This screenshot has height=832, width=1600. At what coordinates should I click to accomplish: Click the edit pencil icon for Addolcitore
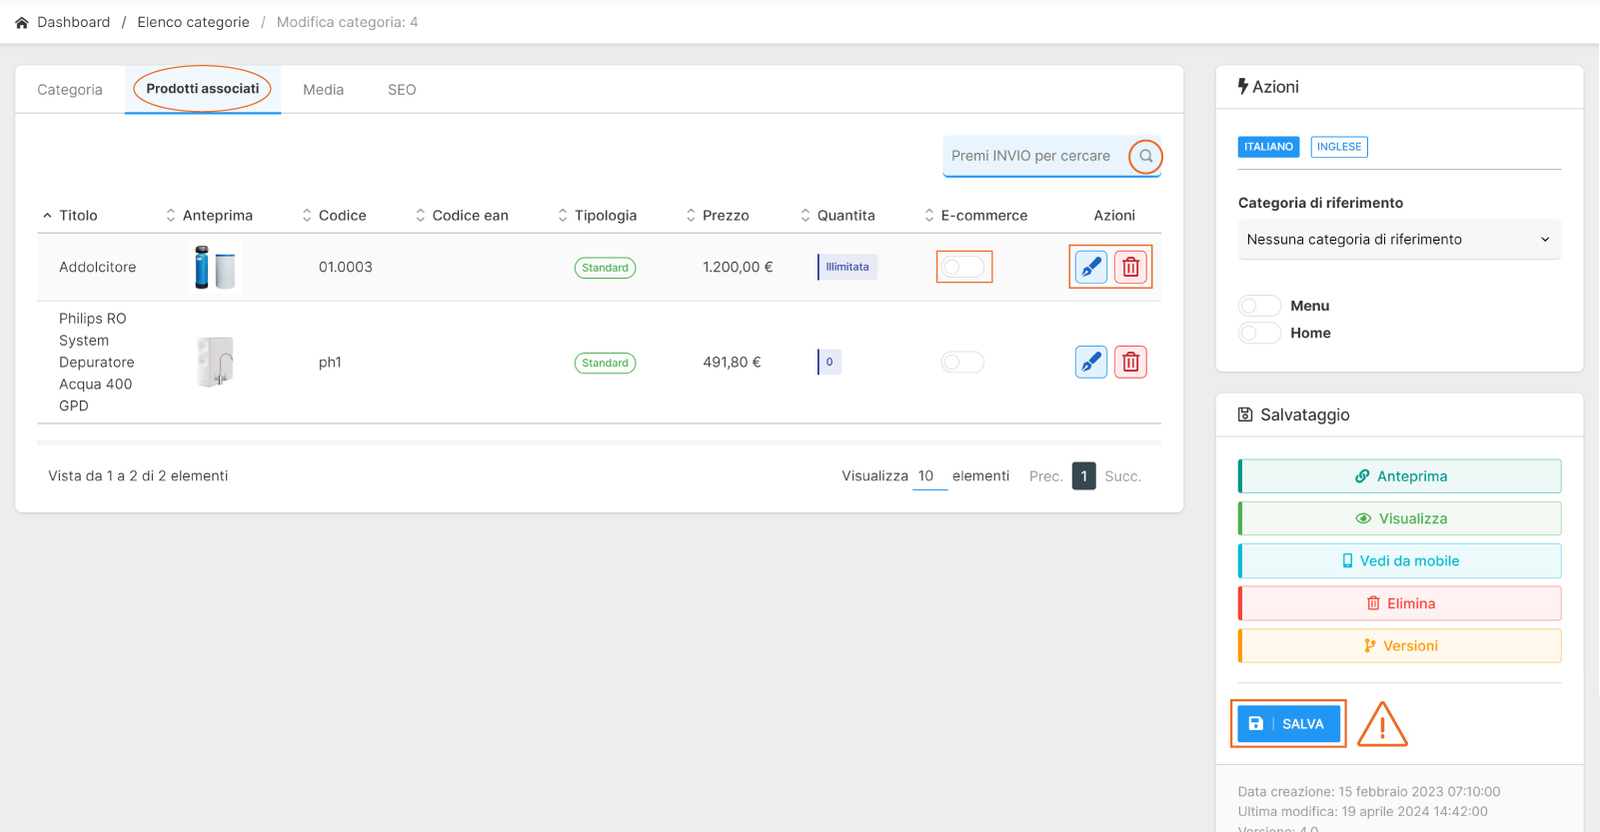(x=1090, y=267)
